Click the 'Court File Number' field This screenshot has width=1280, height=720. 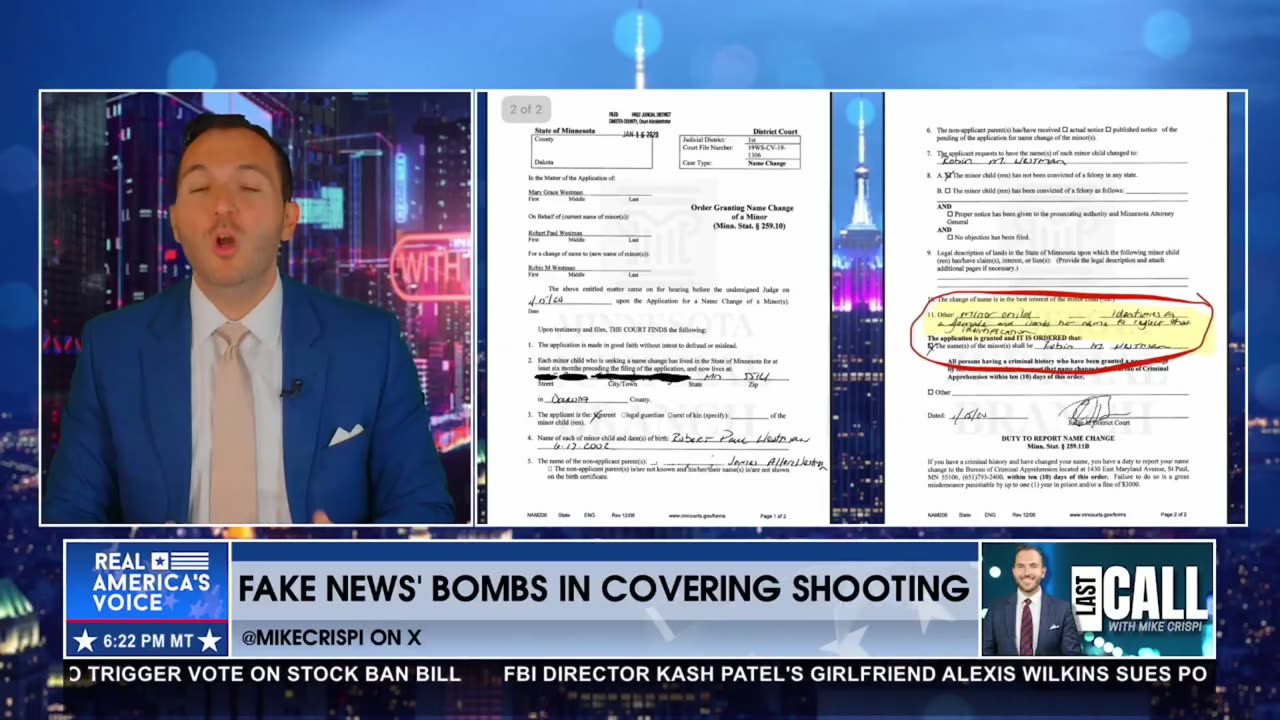(x=739, y=152)
